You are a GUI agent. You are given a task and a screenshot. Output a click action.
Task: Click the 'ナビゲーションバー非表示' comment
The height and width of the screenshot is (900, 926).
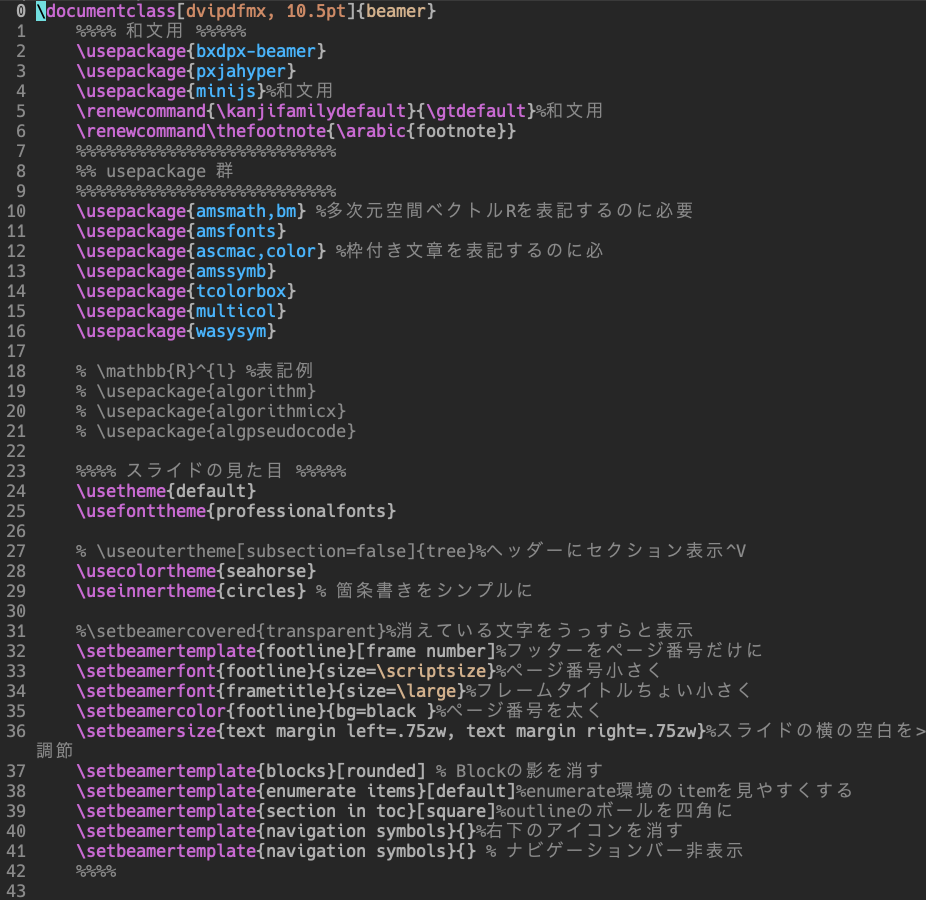(x=614, y=851)
